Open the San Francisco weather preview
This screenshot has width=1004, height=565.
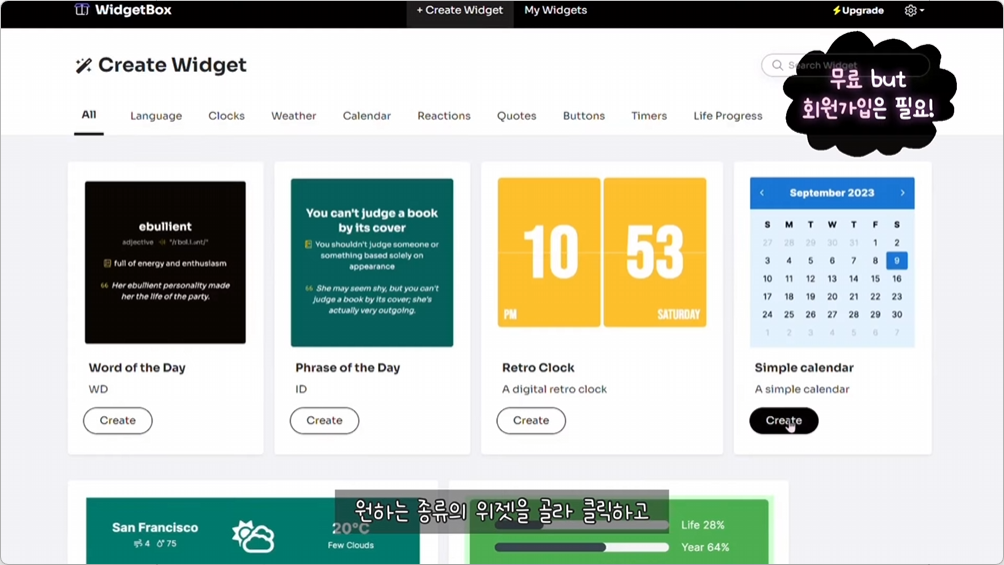point(253,531)
